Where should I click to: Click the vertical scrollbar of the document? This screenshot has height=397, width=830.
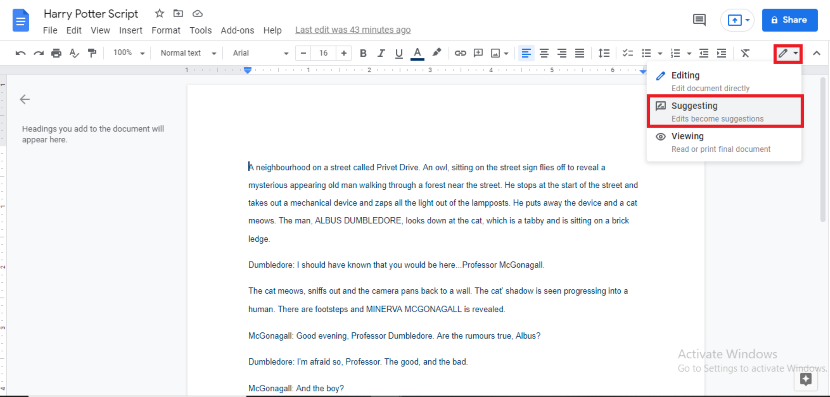(823, 149)
